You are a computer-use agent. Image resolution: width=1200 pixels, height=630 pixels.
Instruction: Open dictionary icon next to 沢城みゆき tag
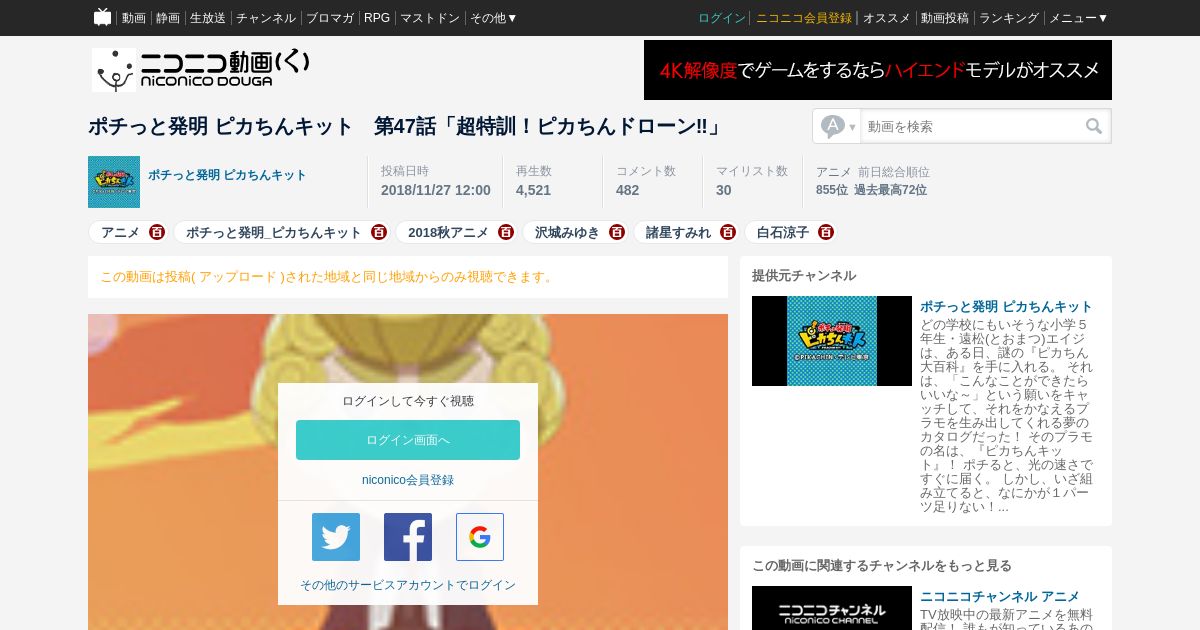[617, 232]
